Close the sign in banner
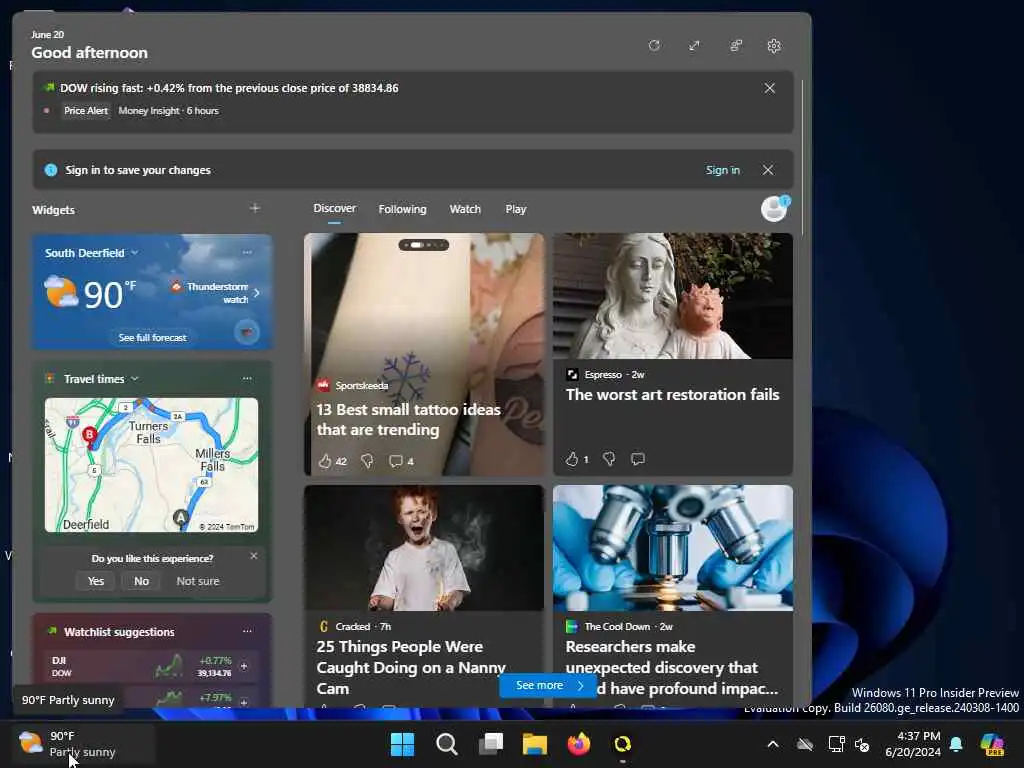 coord(768,170)
